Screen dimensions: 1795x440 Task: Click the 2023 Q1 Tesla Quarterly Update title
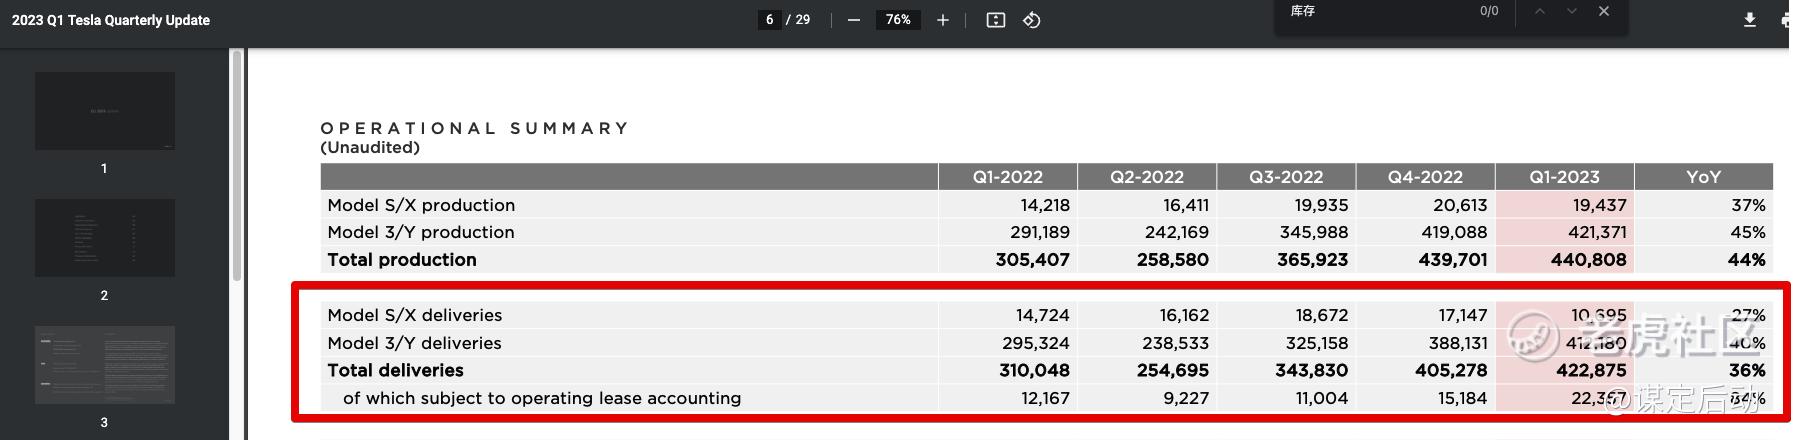pos(111,20)
